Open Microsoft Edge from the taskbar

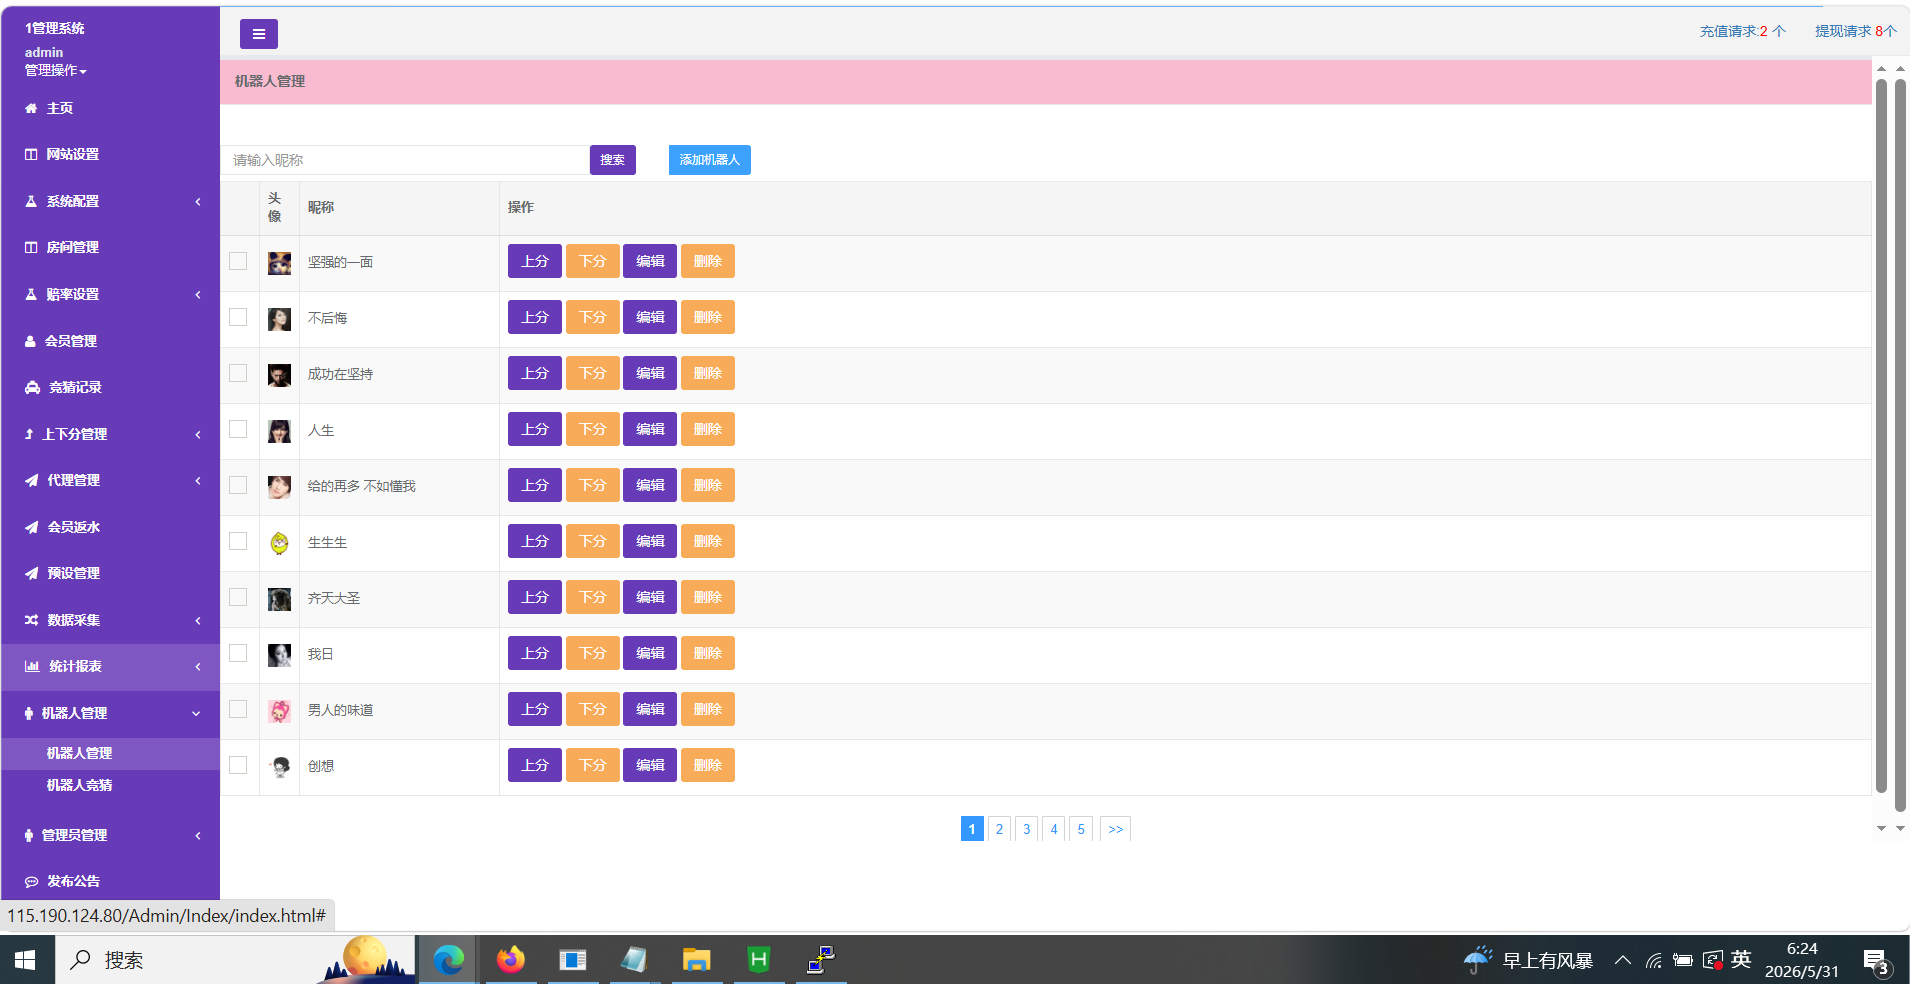(448, 960)
